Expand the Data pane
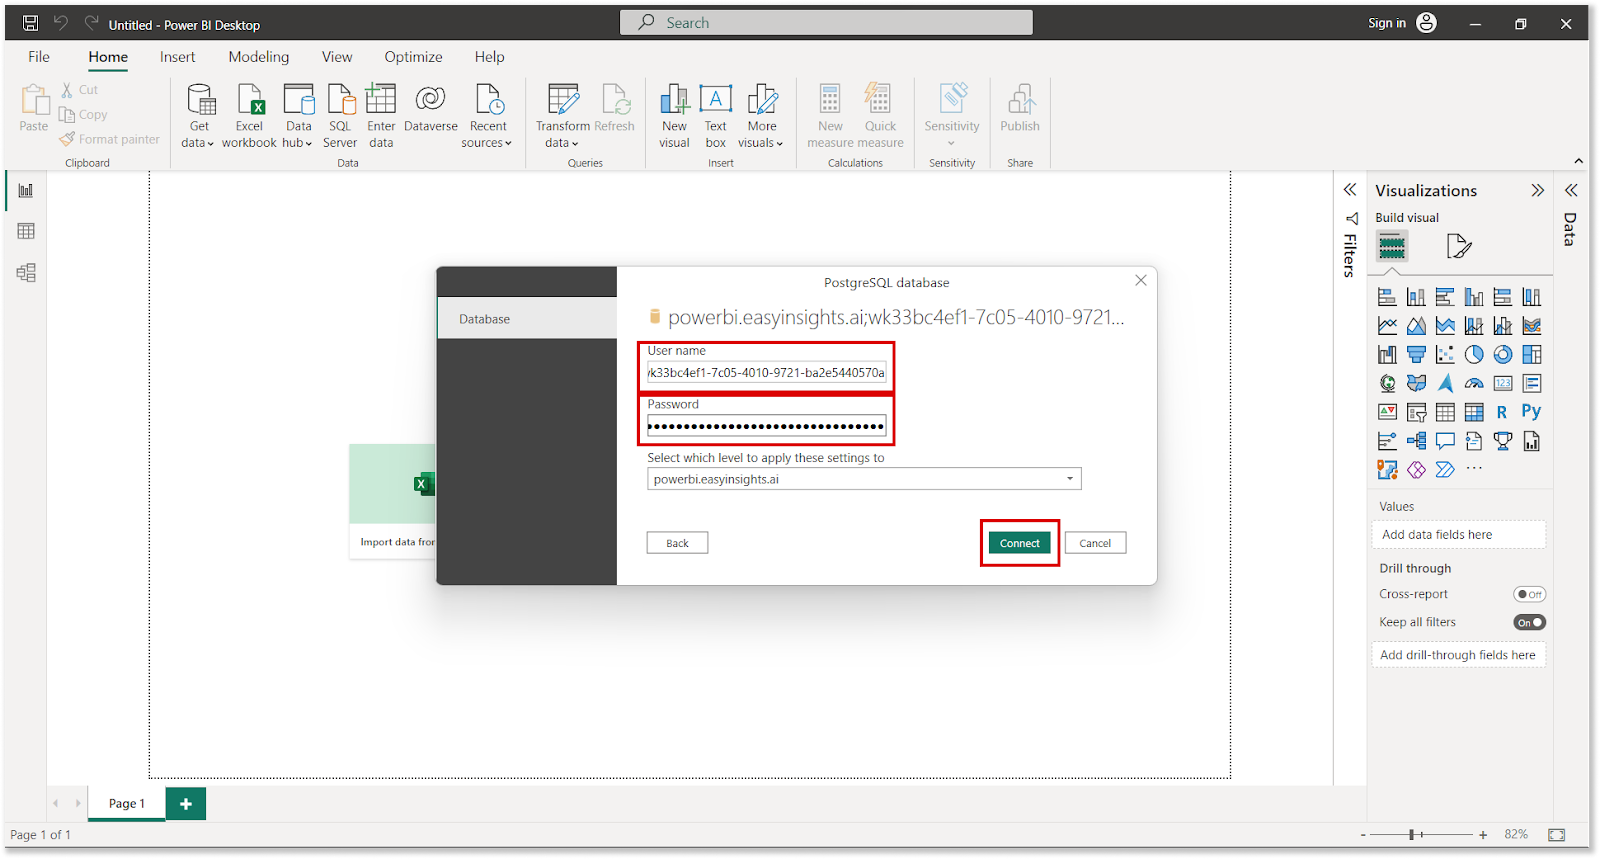This screenshot has height=859, width=1600. click(x=1571, y=190)
